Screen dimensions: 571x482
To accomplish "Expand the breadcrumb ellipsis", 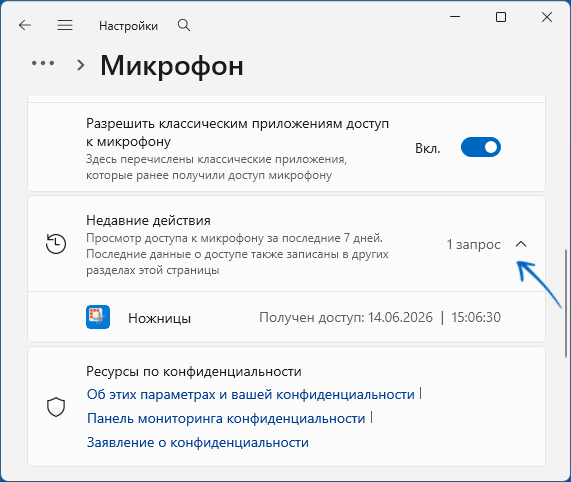I will pos(43,63).
